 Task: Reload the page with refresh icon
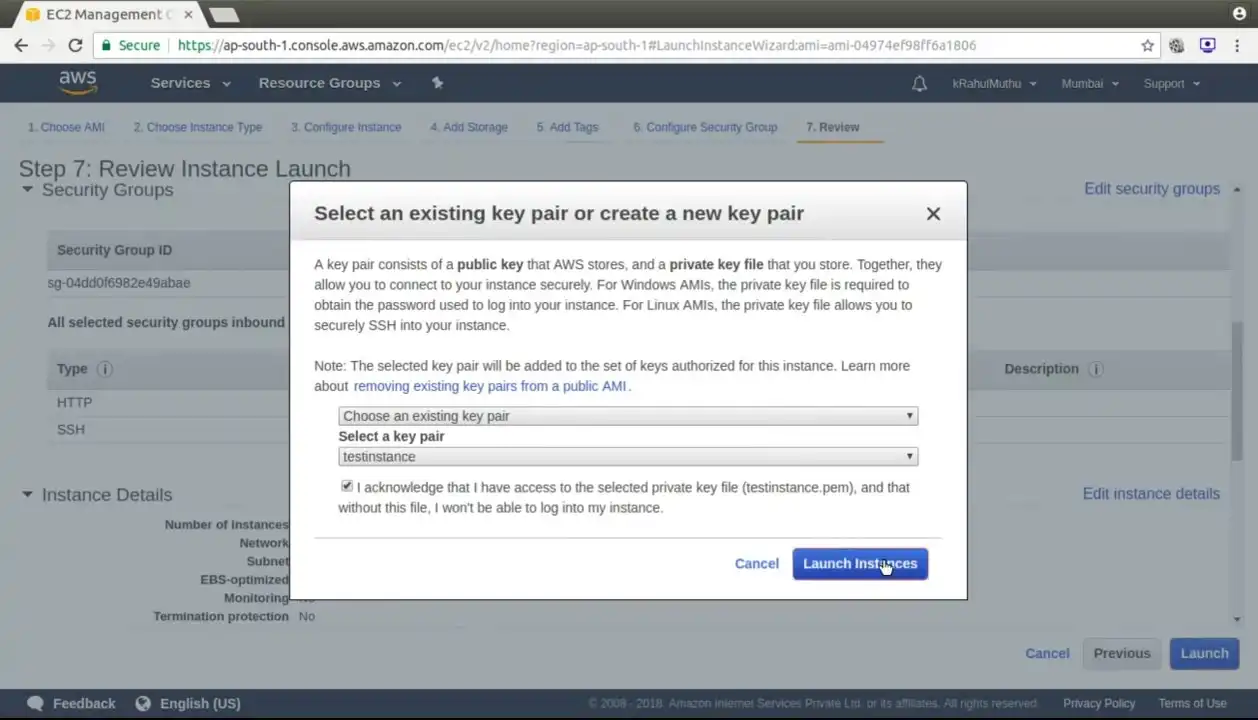point(75,45)
